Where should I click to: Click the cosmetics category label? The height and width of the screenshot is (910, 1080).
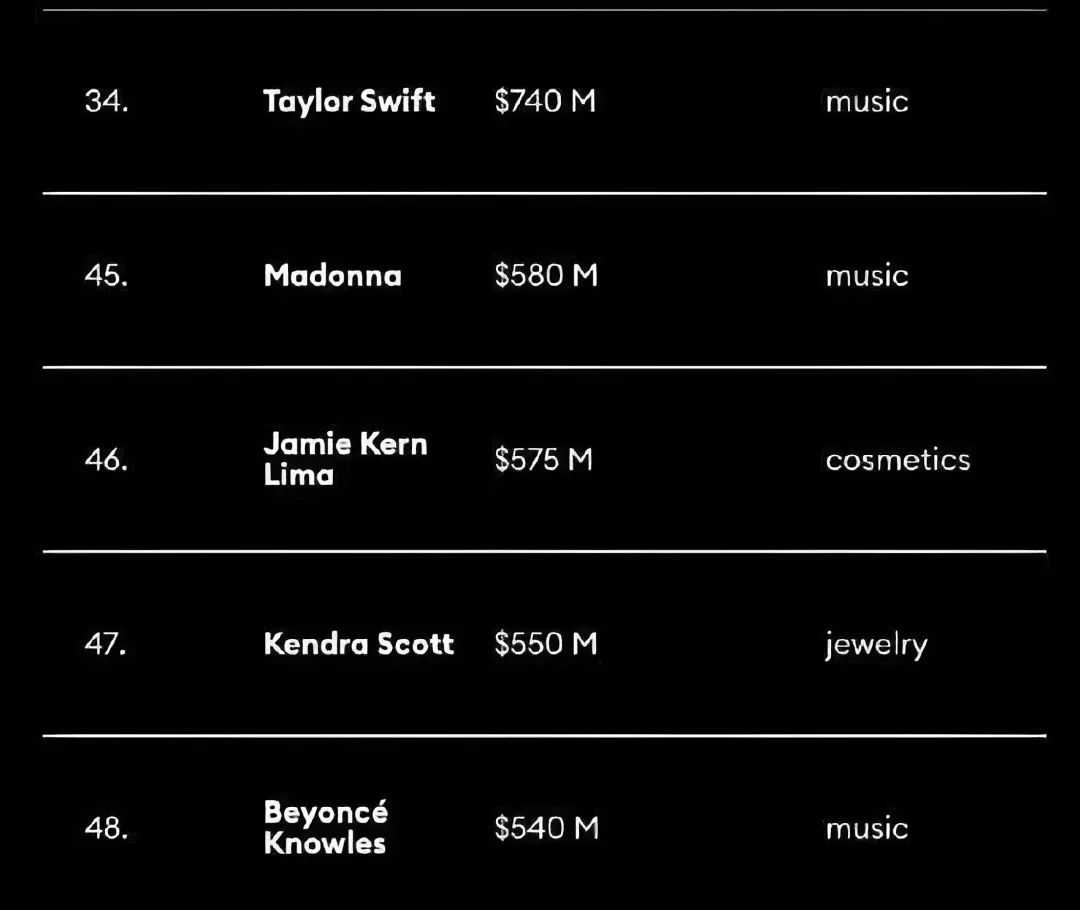coord(898,460)
